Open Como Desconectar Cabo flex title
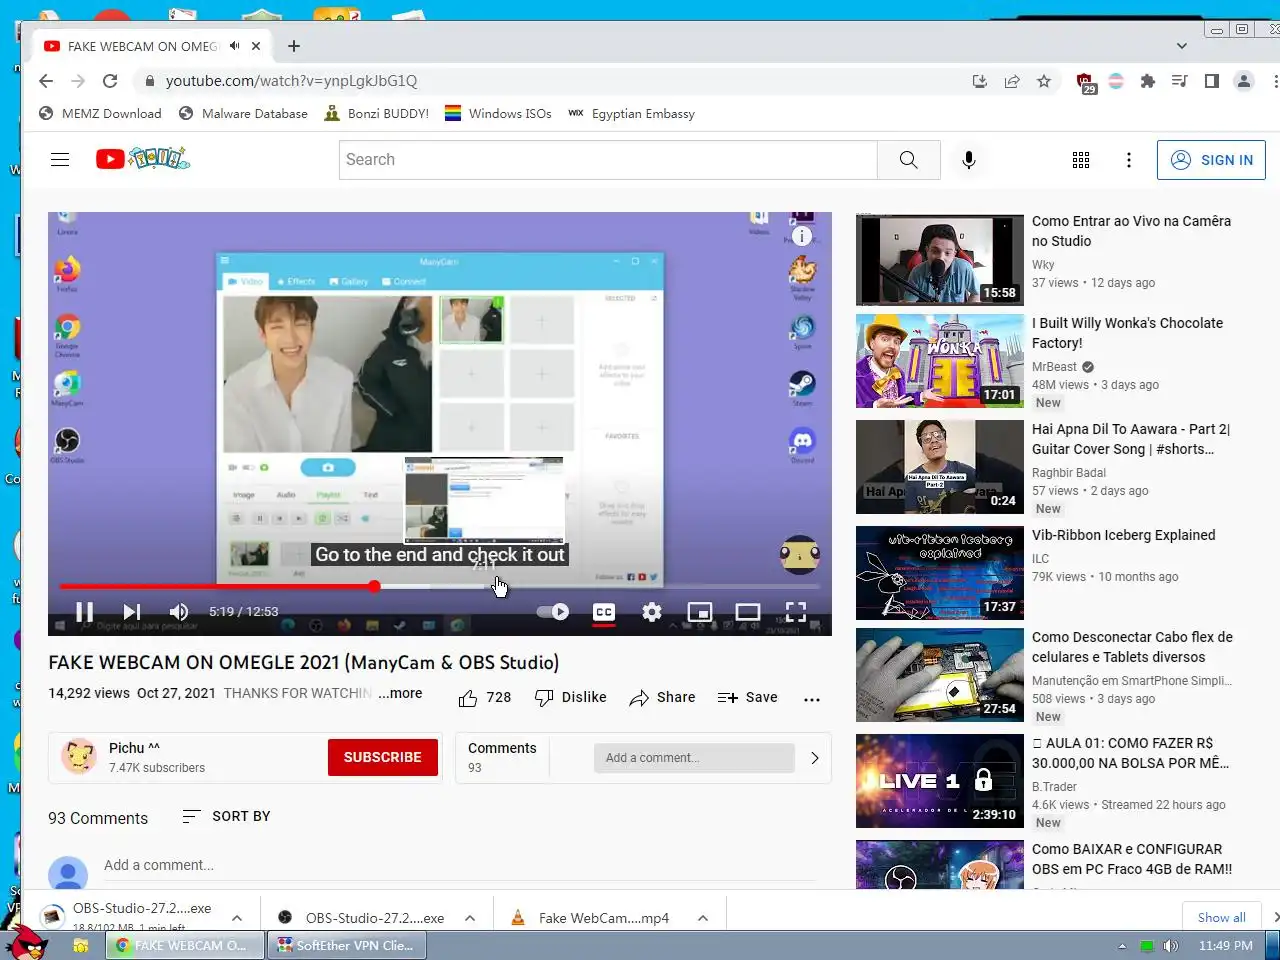The height and width of the screenshot is (960, 1280). click(1132, 647)
